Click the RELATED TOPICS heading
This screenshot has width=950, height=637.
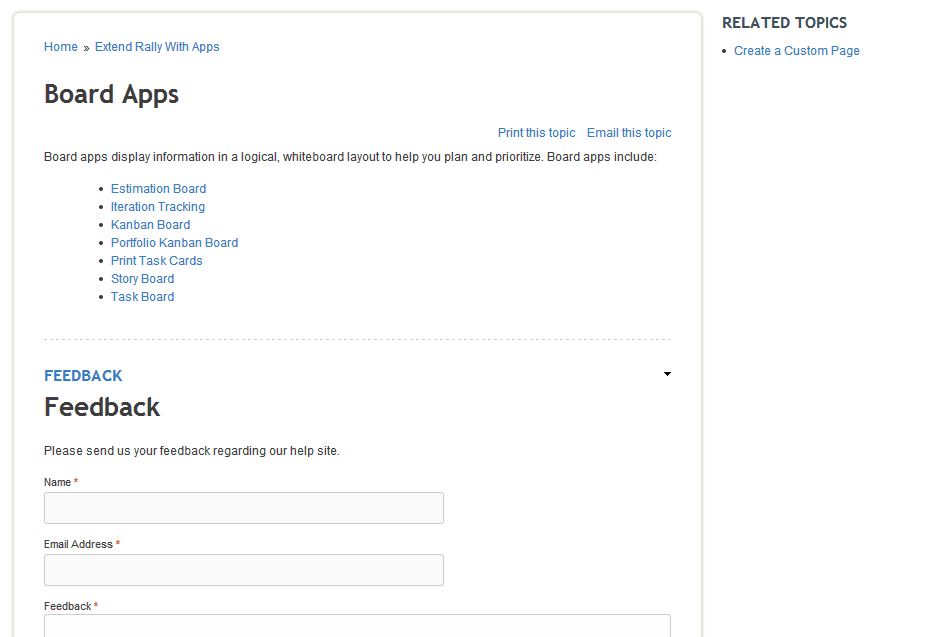[784, 23]
